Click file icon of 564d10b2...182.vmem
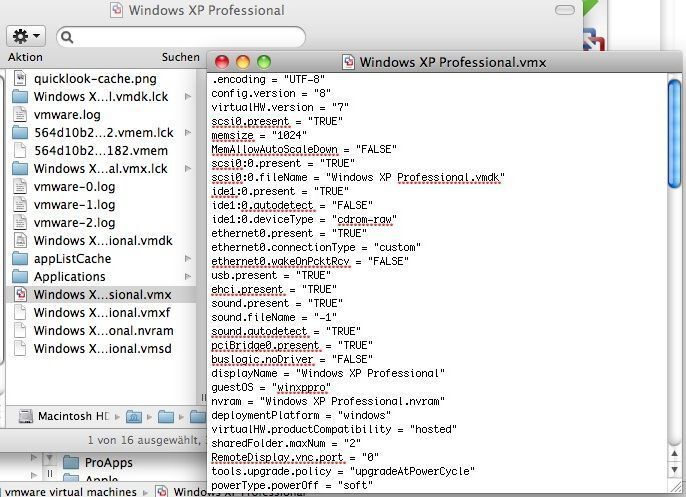 [x=20, y=150]
